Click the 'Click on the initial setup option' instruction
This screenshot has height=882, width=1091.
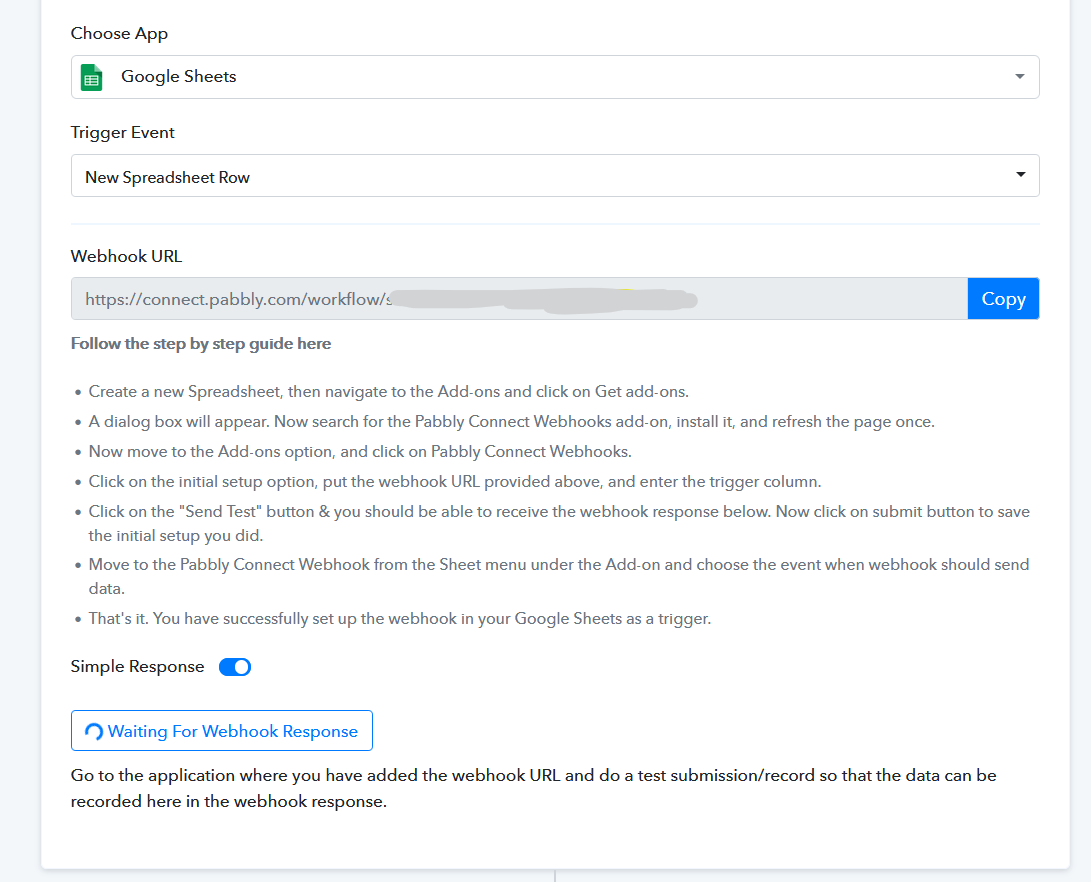(454, 481)
